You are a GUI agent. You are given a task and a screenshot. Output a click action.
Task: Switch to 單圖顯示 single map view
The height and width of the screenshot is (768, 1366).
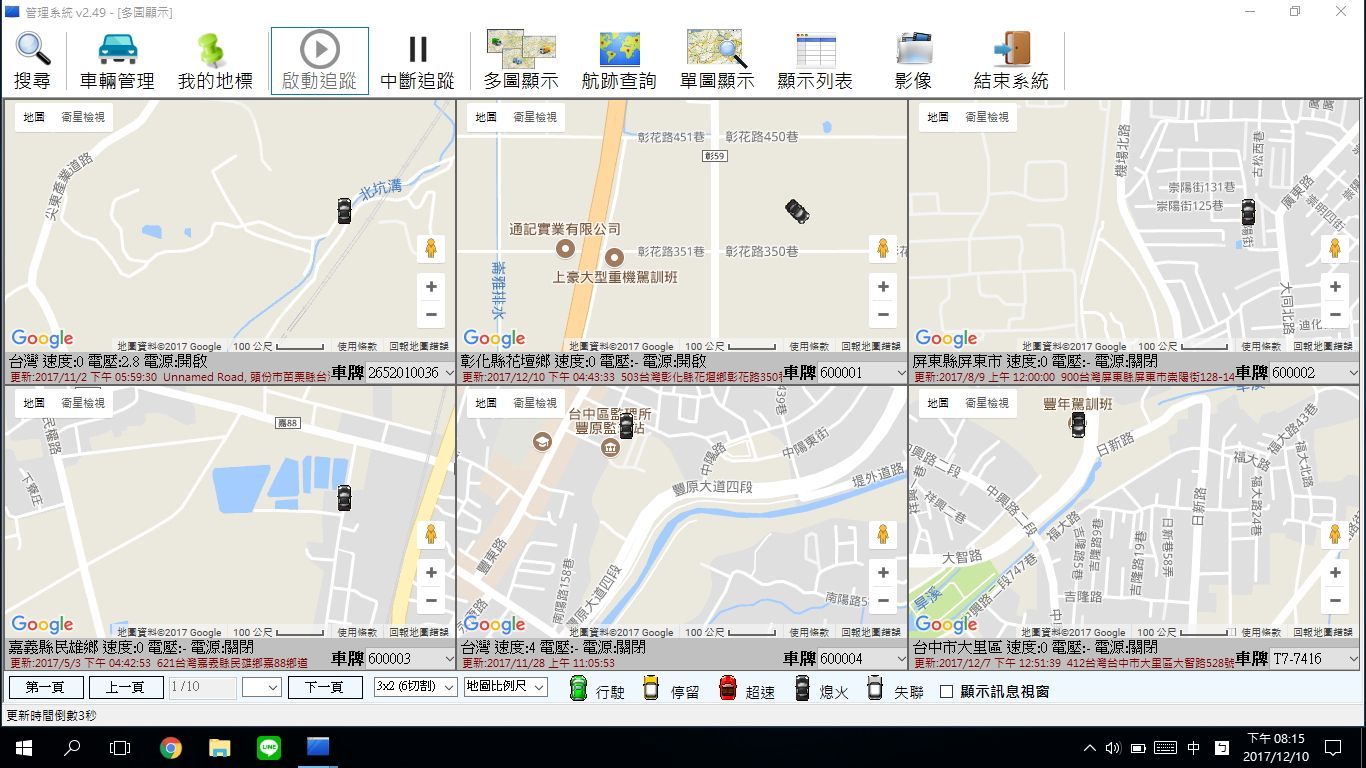tap(716, 60)
